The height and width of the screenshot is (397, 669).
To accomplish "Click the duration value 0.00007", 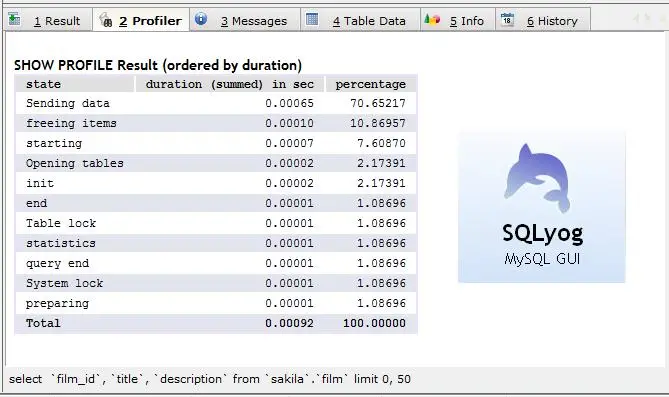I will (x=289, y=143).
